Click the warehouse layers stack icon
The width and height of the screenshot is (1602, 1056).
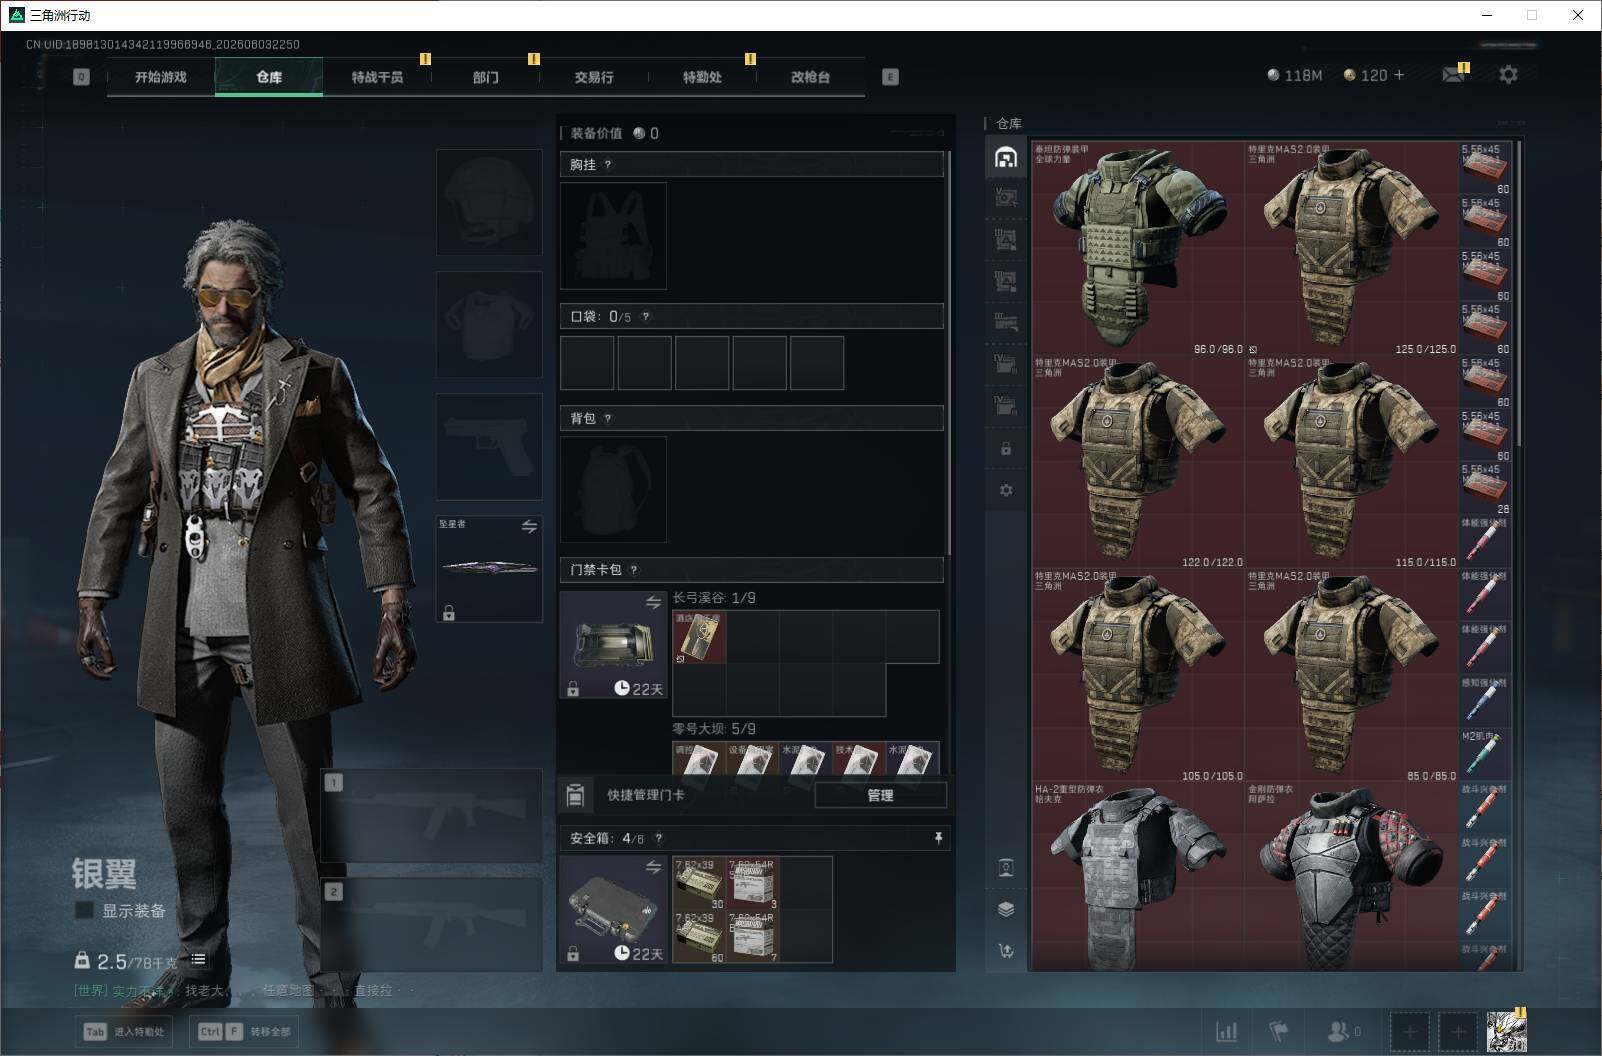pyautogui.click(x=1006, y=909)
